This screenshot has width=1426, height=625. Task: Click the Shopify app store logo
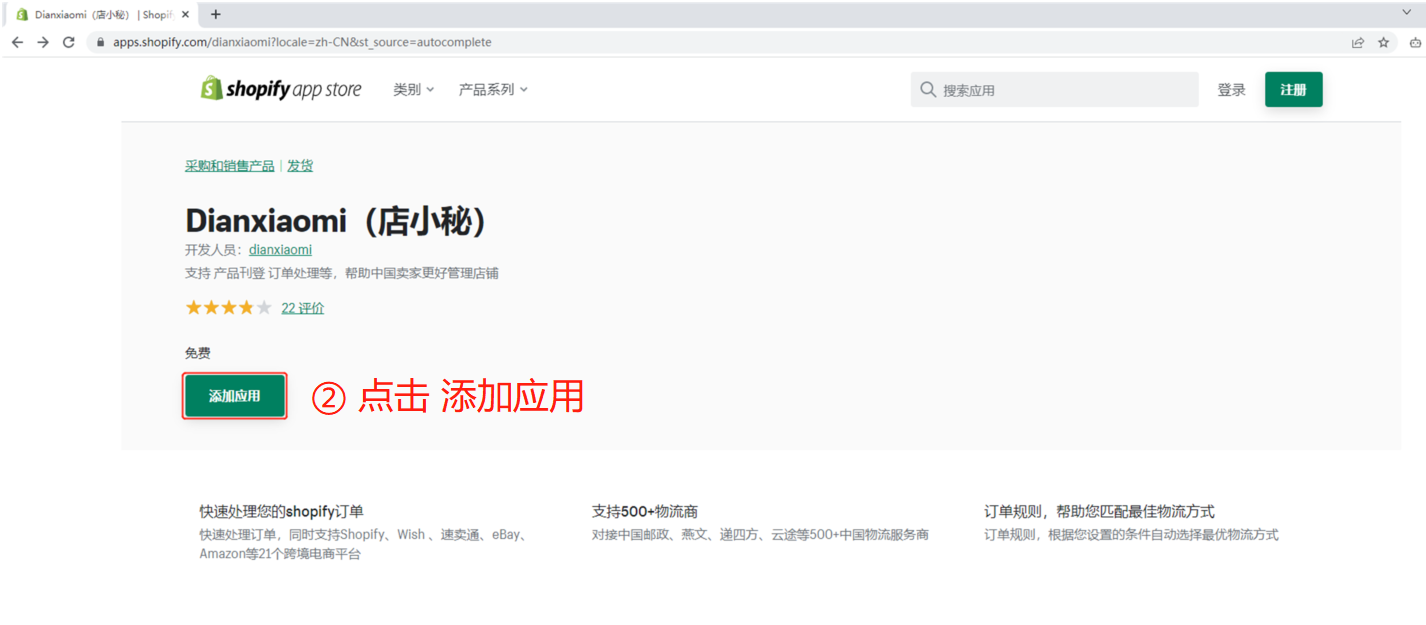(281, 89)
